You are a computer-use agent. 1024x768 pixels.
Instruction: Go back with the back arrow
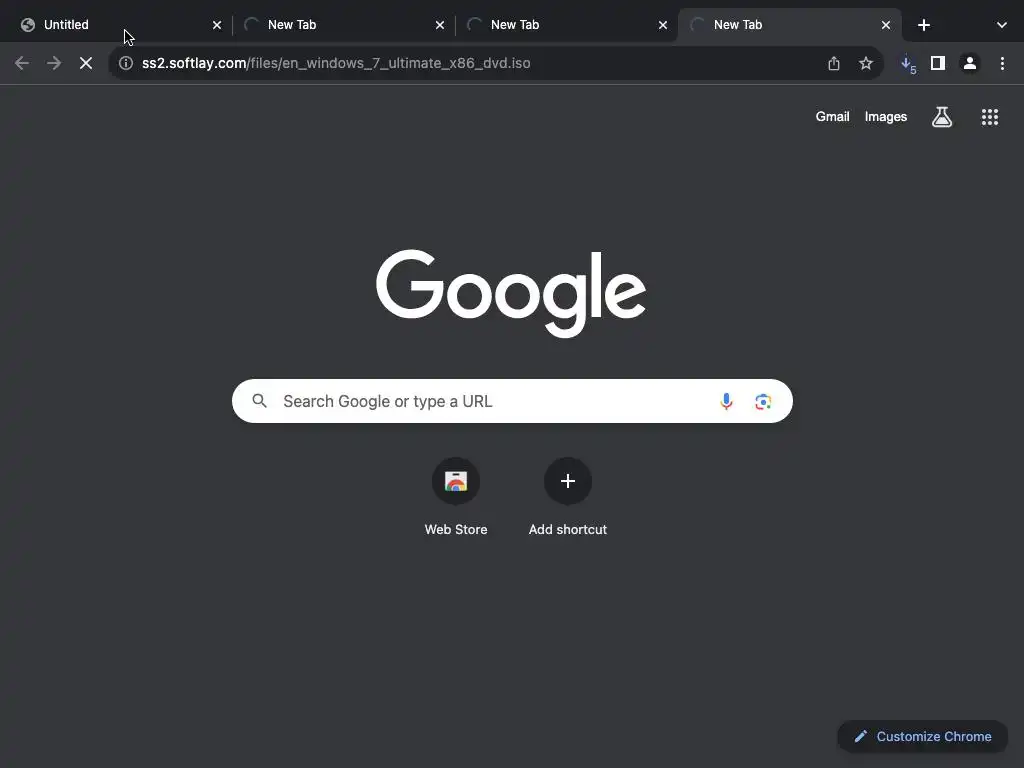(22, 63)
